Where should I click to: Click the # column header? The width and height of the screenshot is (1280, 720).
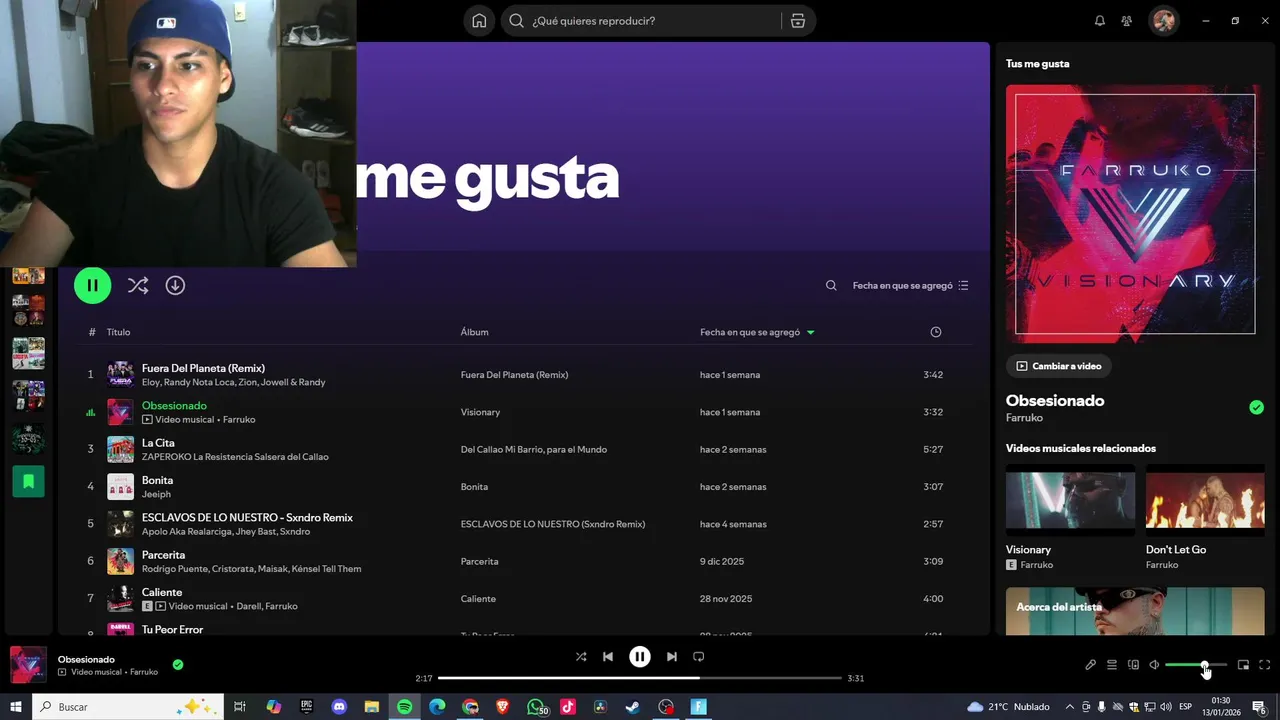[92, 332]
